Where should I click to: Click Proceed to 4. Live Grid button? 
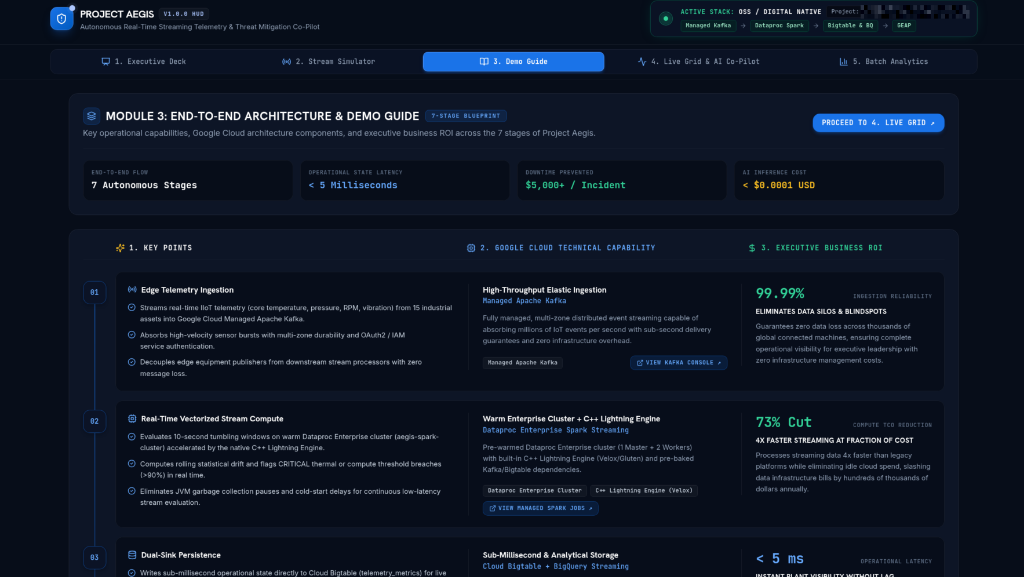(878, 123)
